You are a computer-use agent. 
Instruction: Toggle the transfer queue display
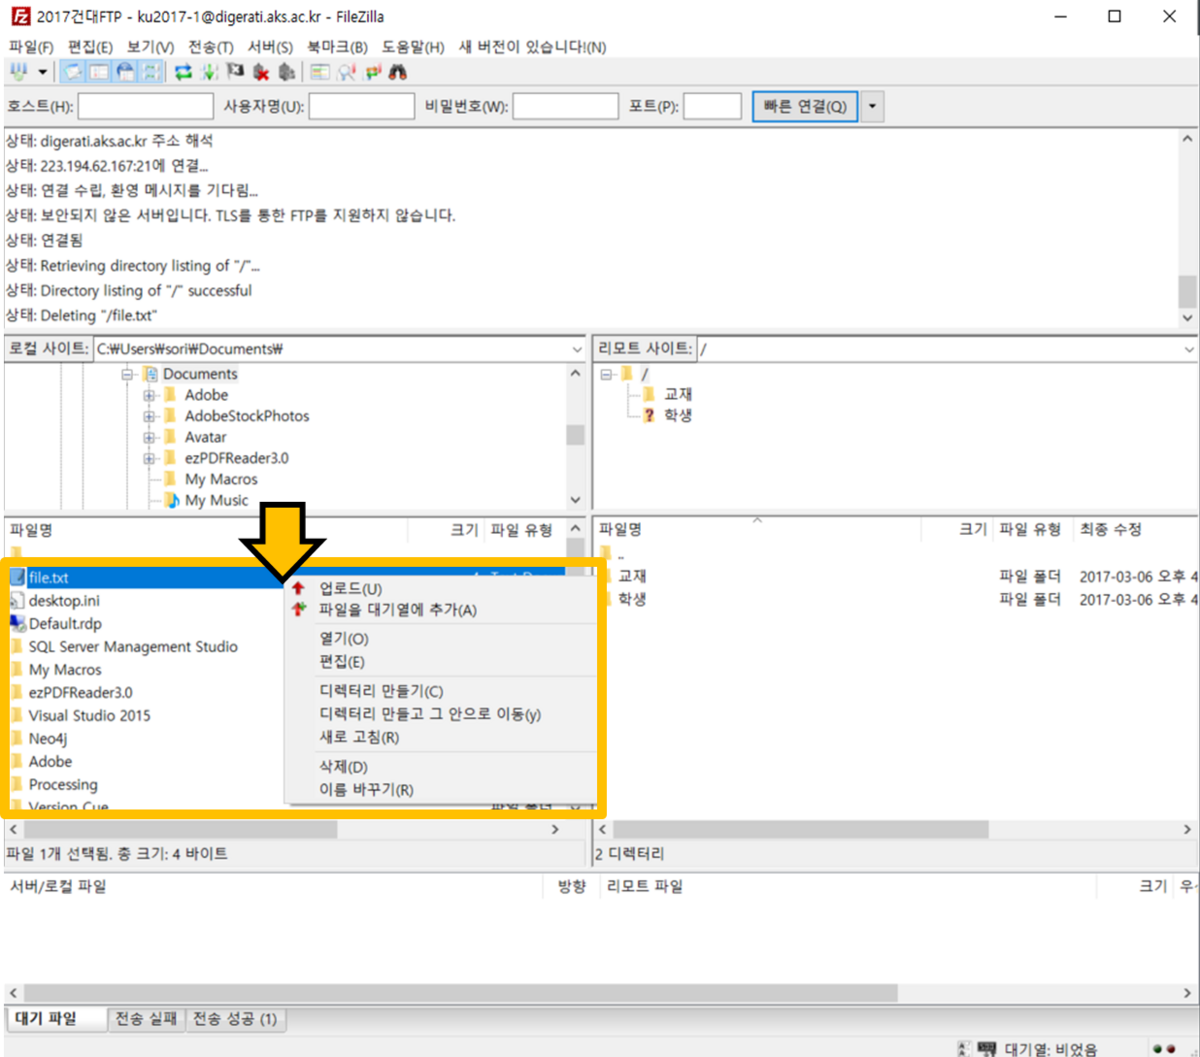(x=151, y=72)
